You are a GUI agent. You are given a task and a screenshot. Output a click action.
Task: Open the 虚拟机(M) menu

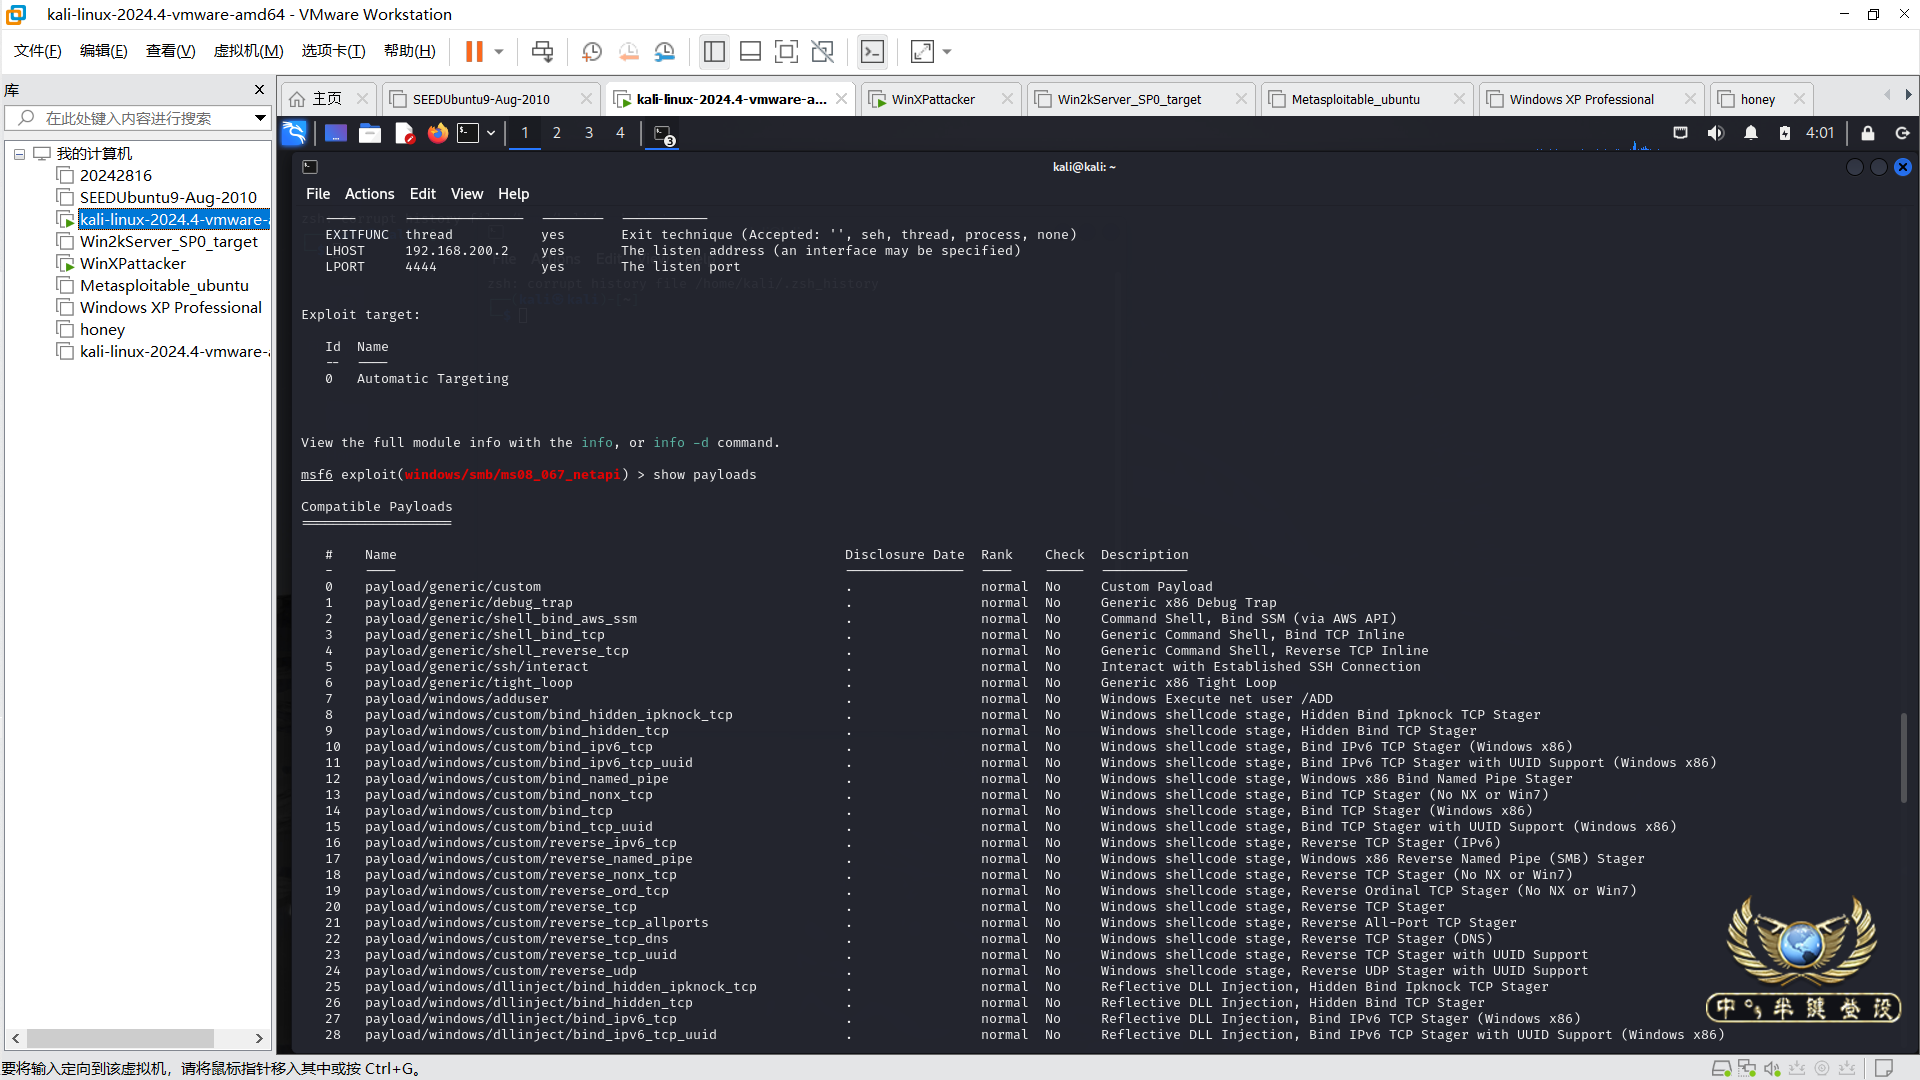(248, 51)
